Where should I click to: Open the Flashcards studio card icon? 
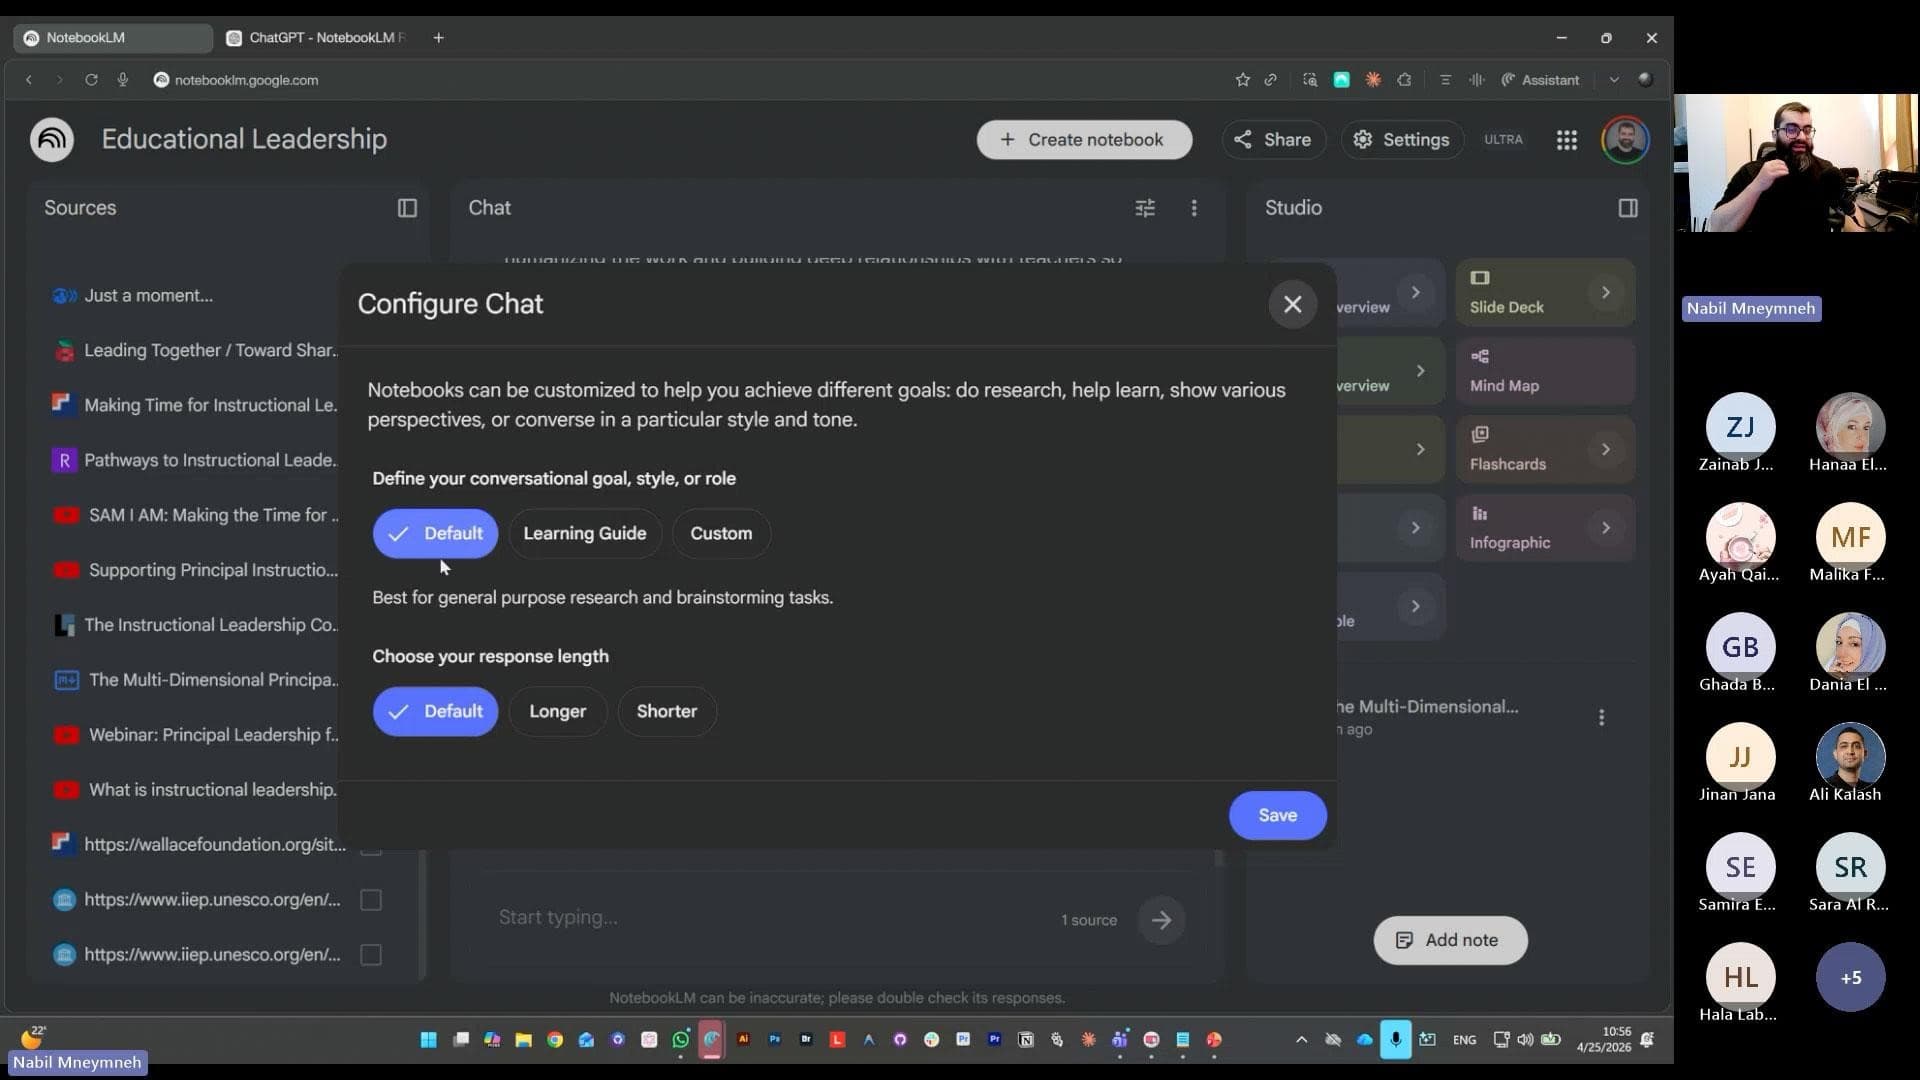pyautogui.click(x=1480, y=434)
